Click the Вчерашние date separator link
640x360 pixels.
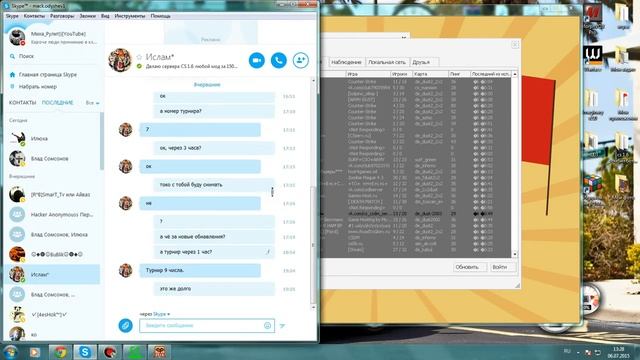coord(207,84)
